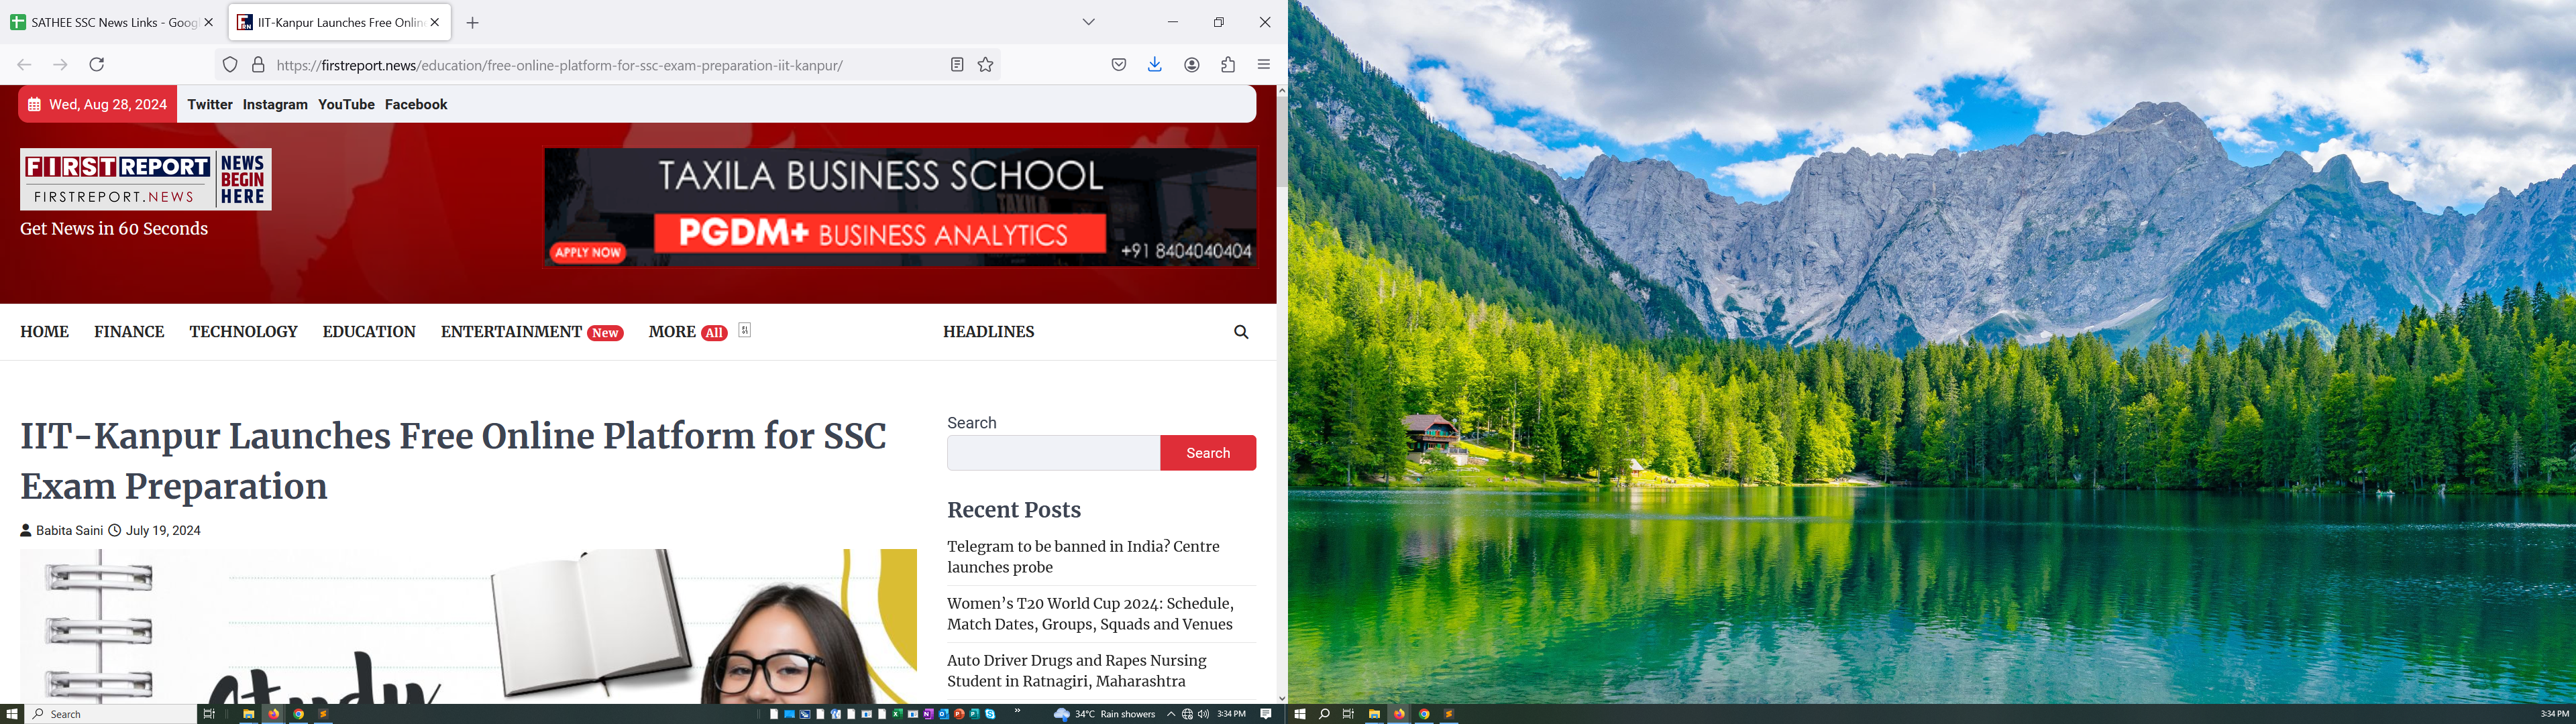The image size is (2576, 724).
Task: Open Reader View in the address bar
Action: click(x=957, y=65)
